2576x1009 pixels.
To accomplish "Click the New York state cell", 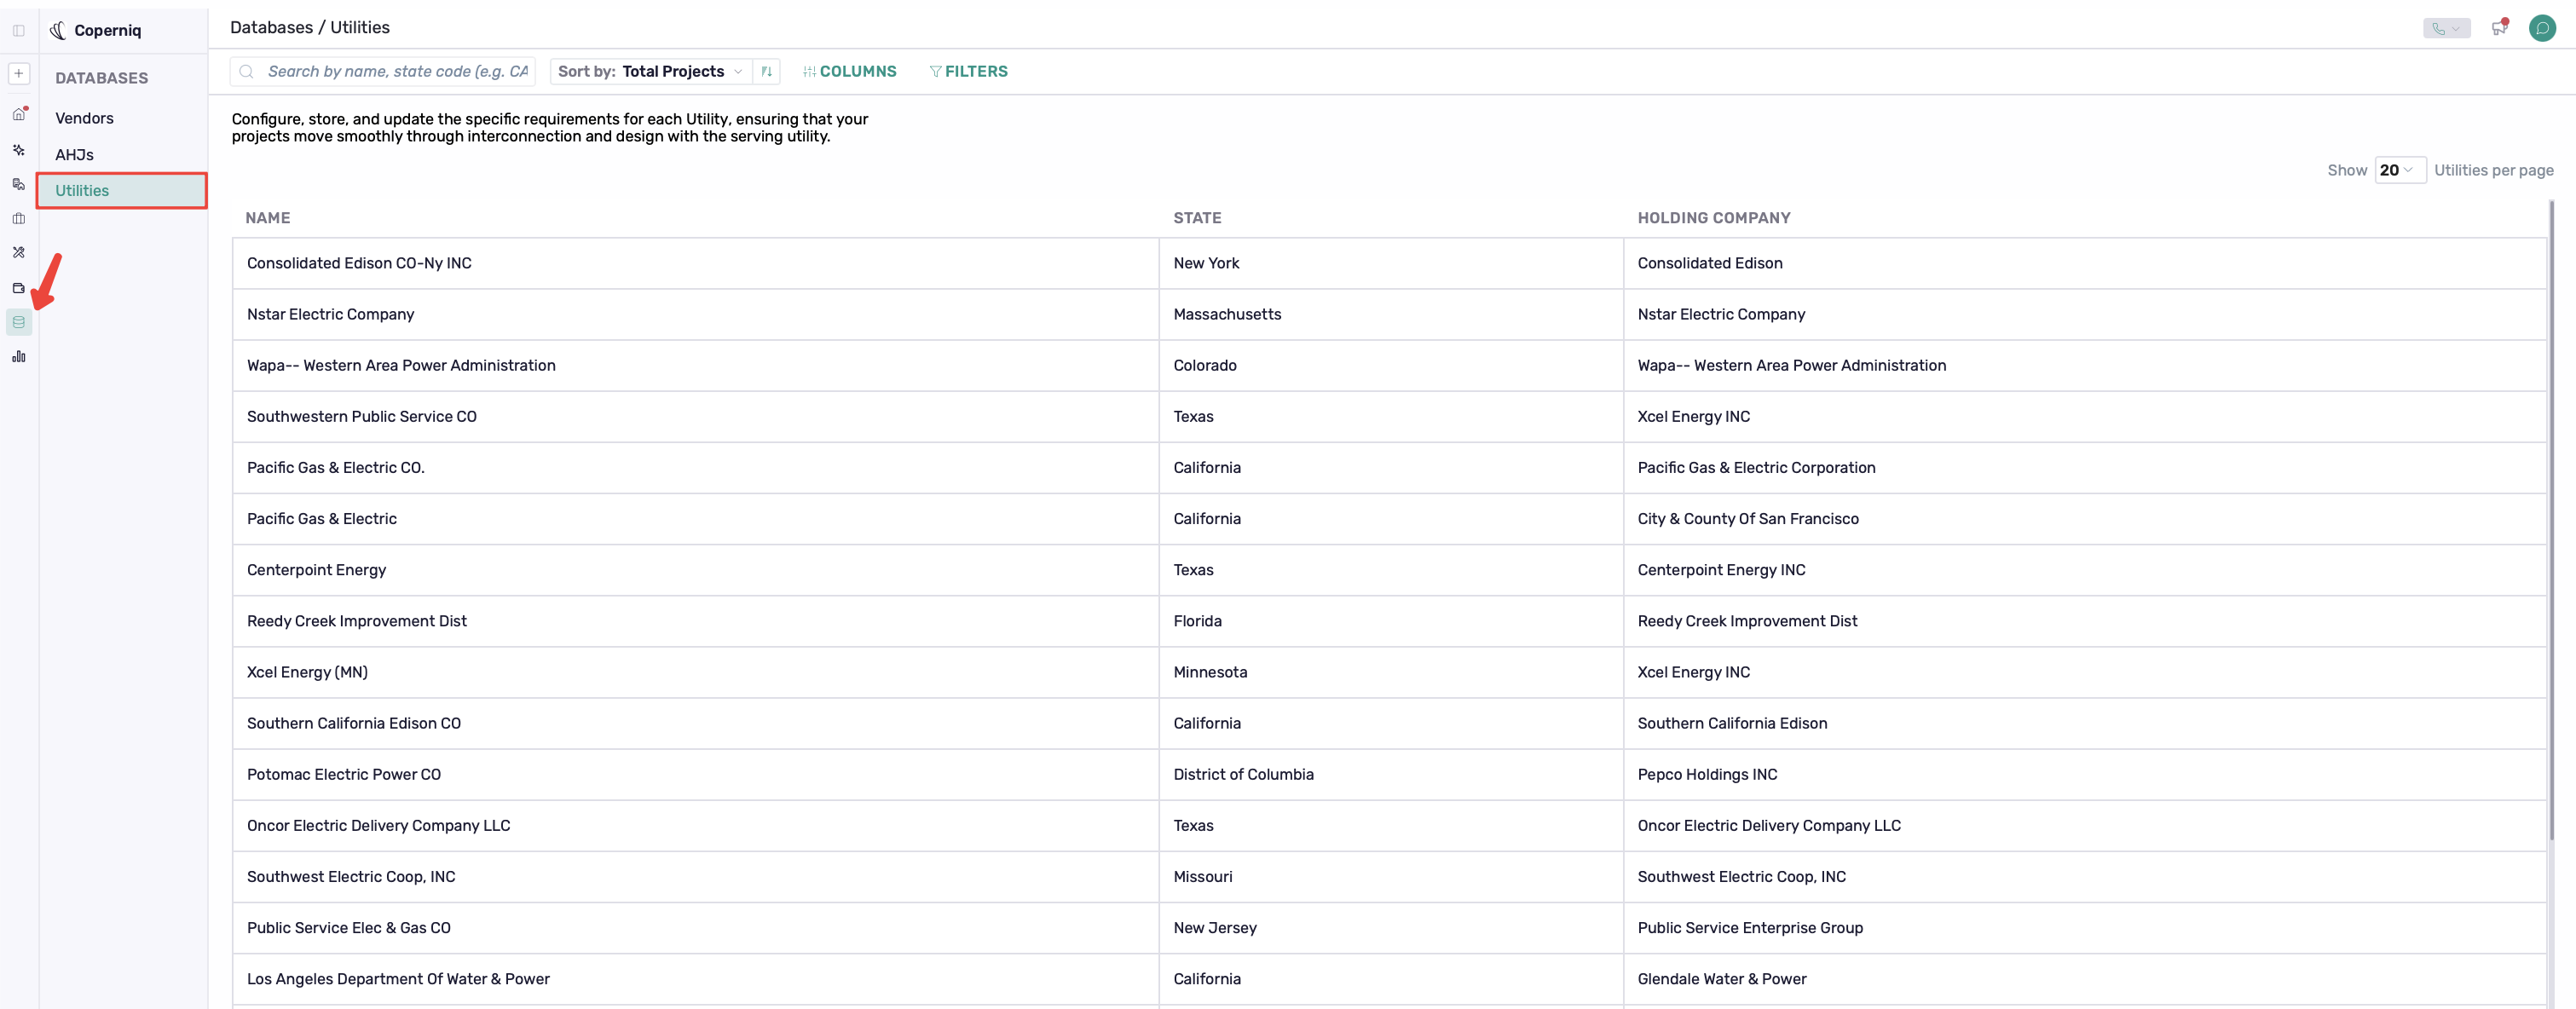I will [1391, 263].
